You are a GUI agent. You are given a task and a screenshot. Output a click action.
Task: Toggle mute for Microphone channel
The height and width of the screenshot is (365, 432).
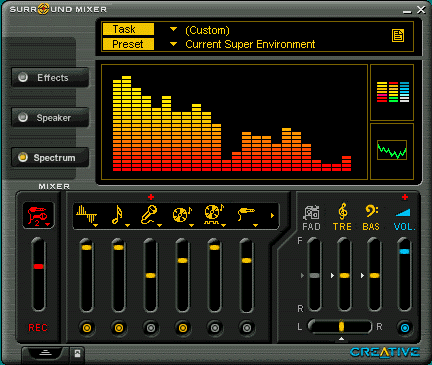pyautogui.click(x=151, y=328)
